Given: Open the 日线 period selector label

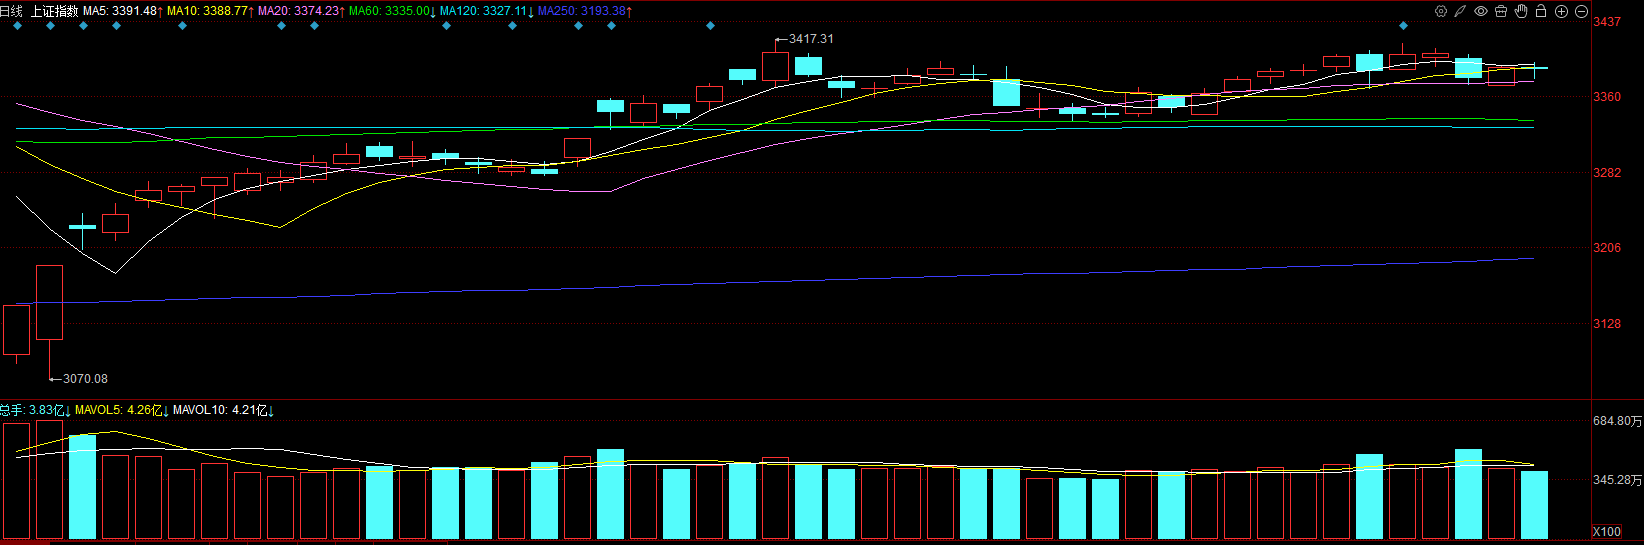Looking at the screenshot, I should coord(11,11).
